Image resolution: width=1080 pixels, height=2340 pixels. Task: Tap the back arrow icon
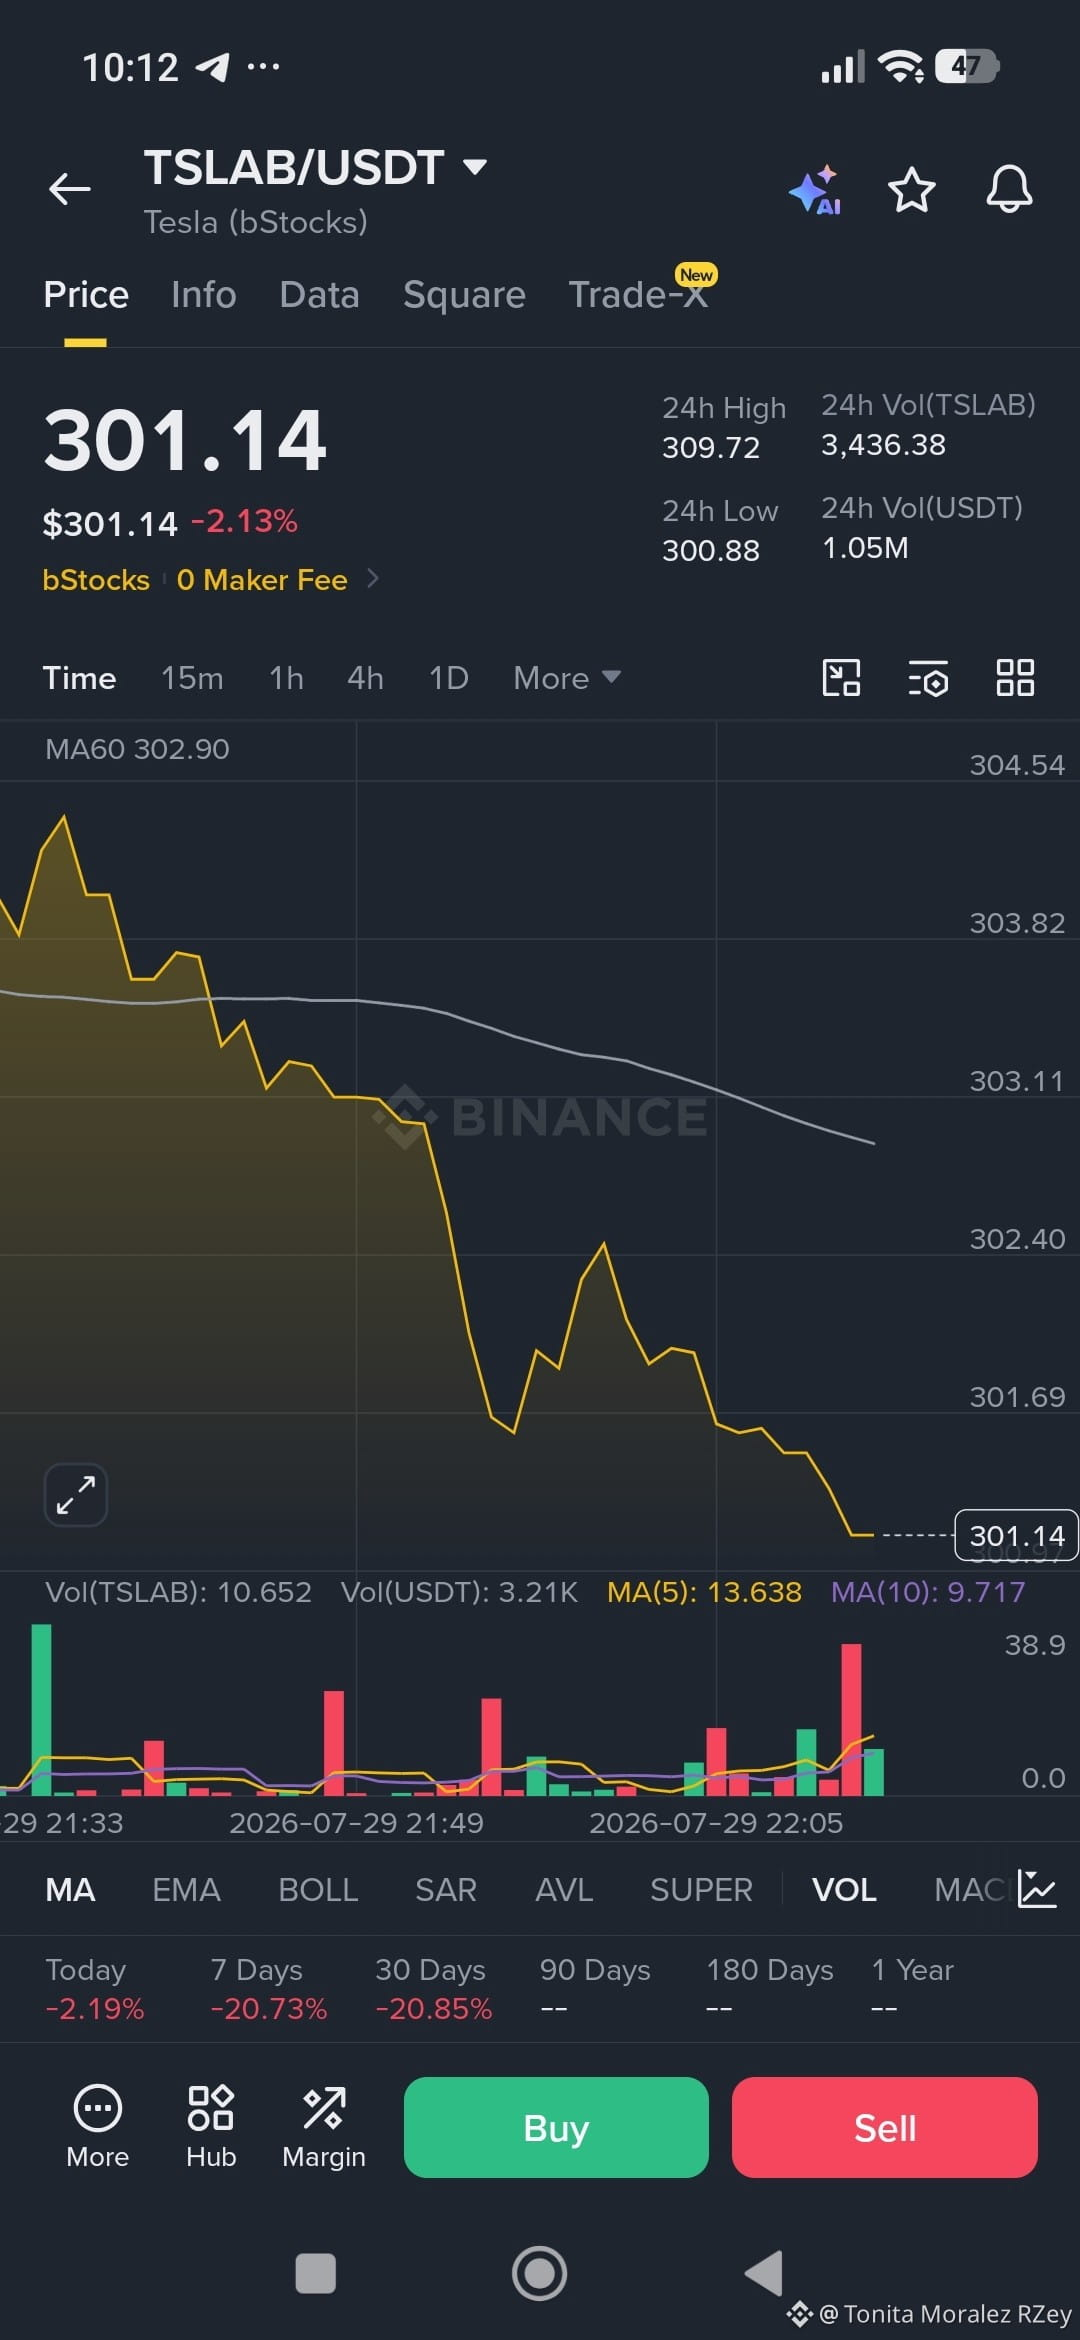pos(70,188)
